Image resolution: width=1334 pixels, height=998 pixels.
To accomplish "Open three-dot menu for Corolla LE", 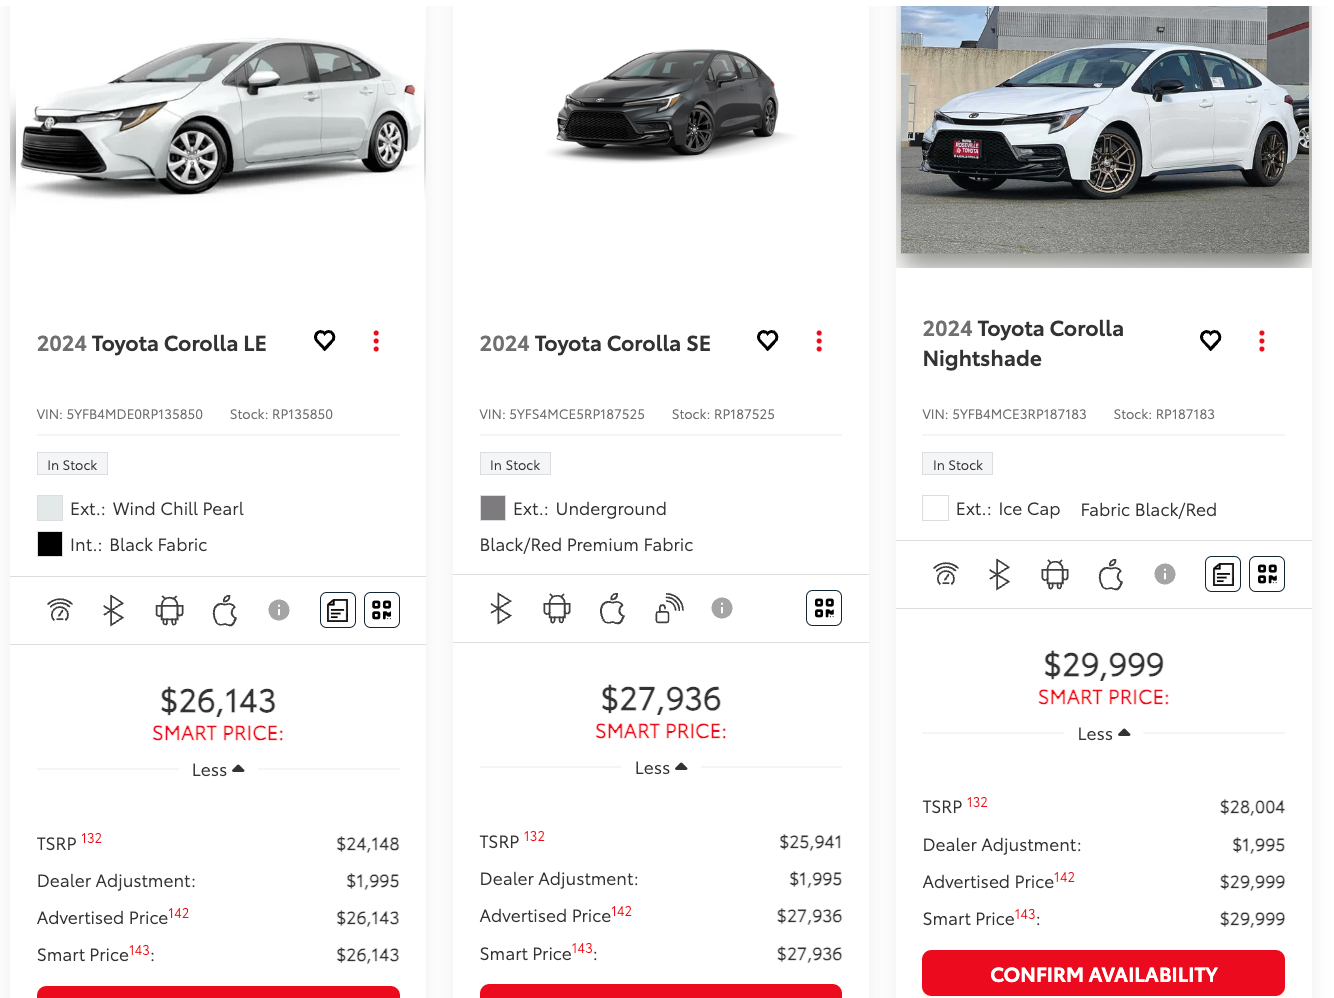I will pos(376,341).
